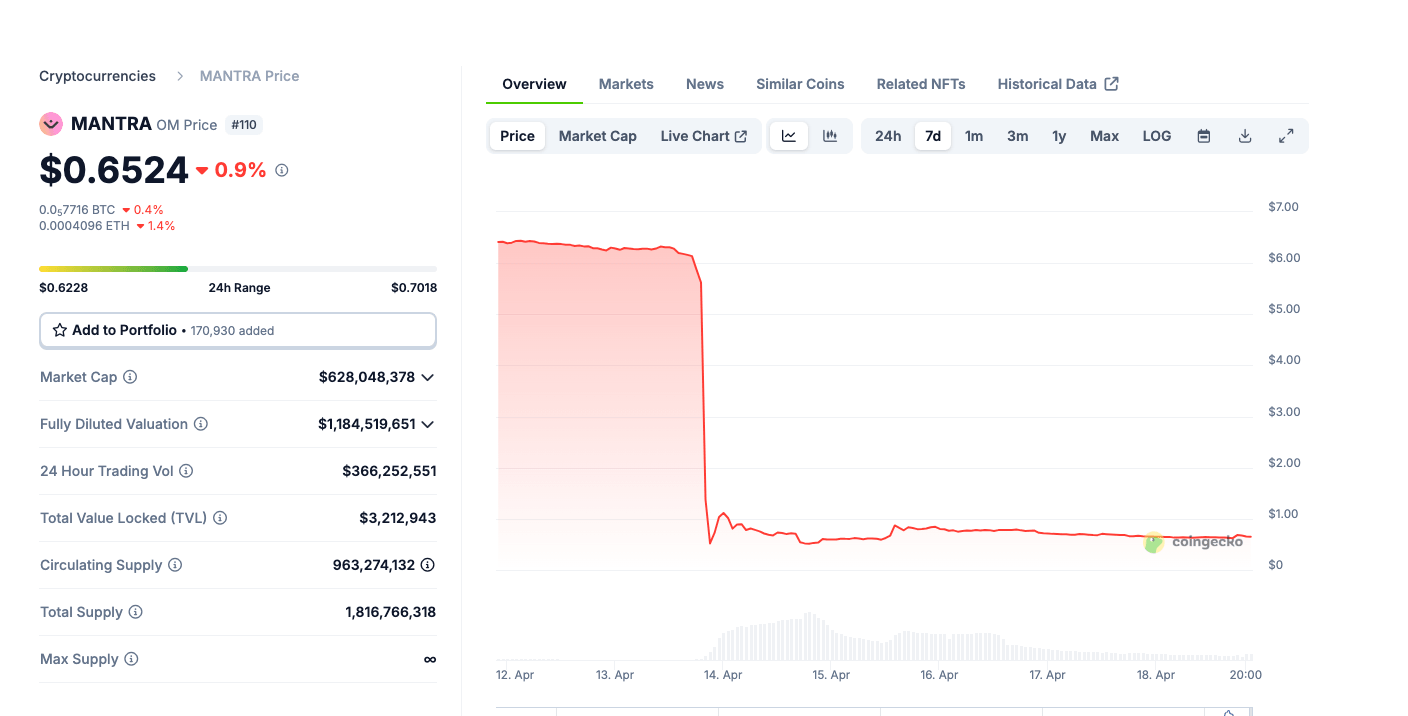Select the 1y time range option
Image resolution: width=1408 pixels, height=716 pixels.
point(1059,135)
